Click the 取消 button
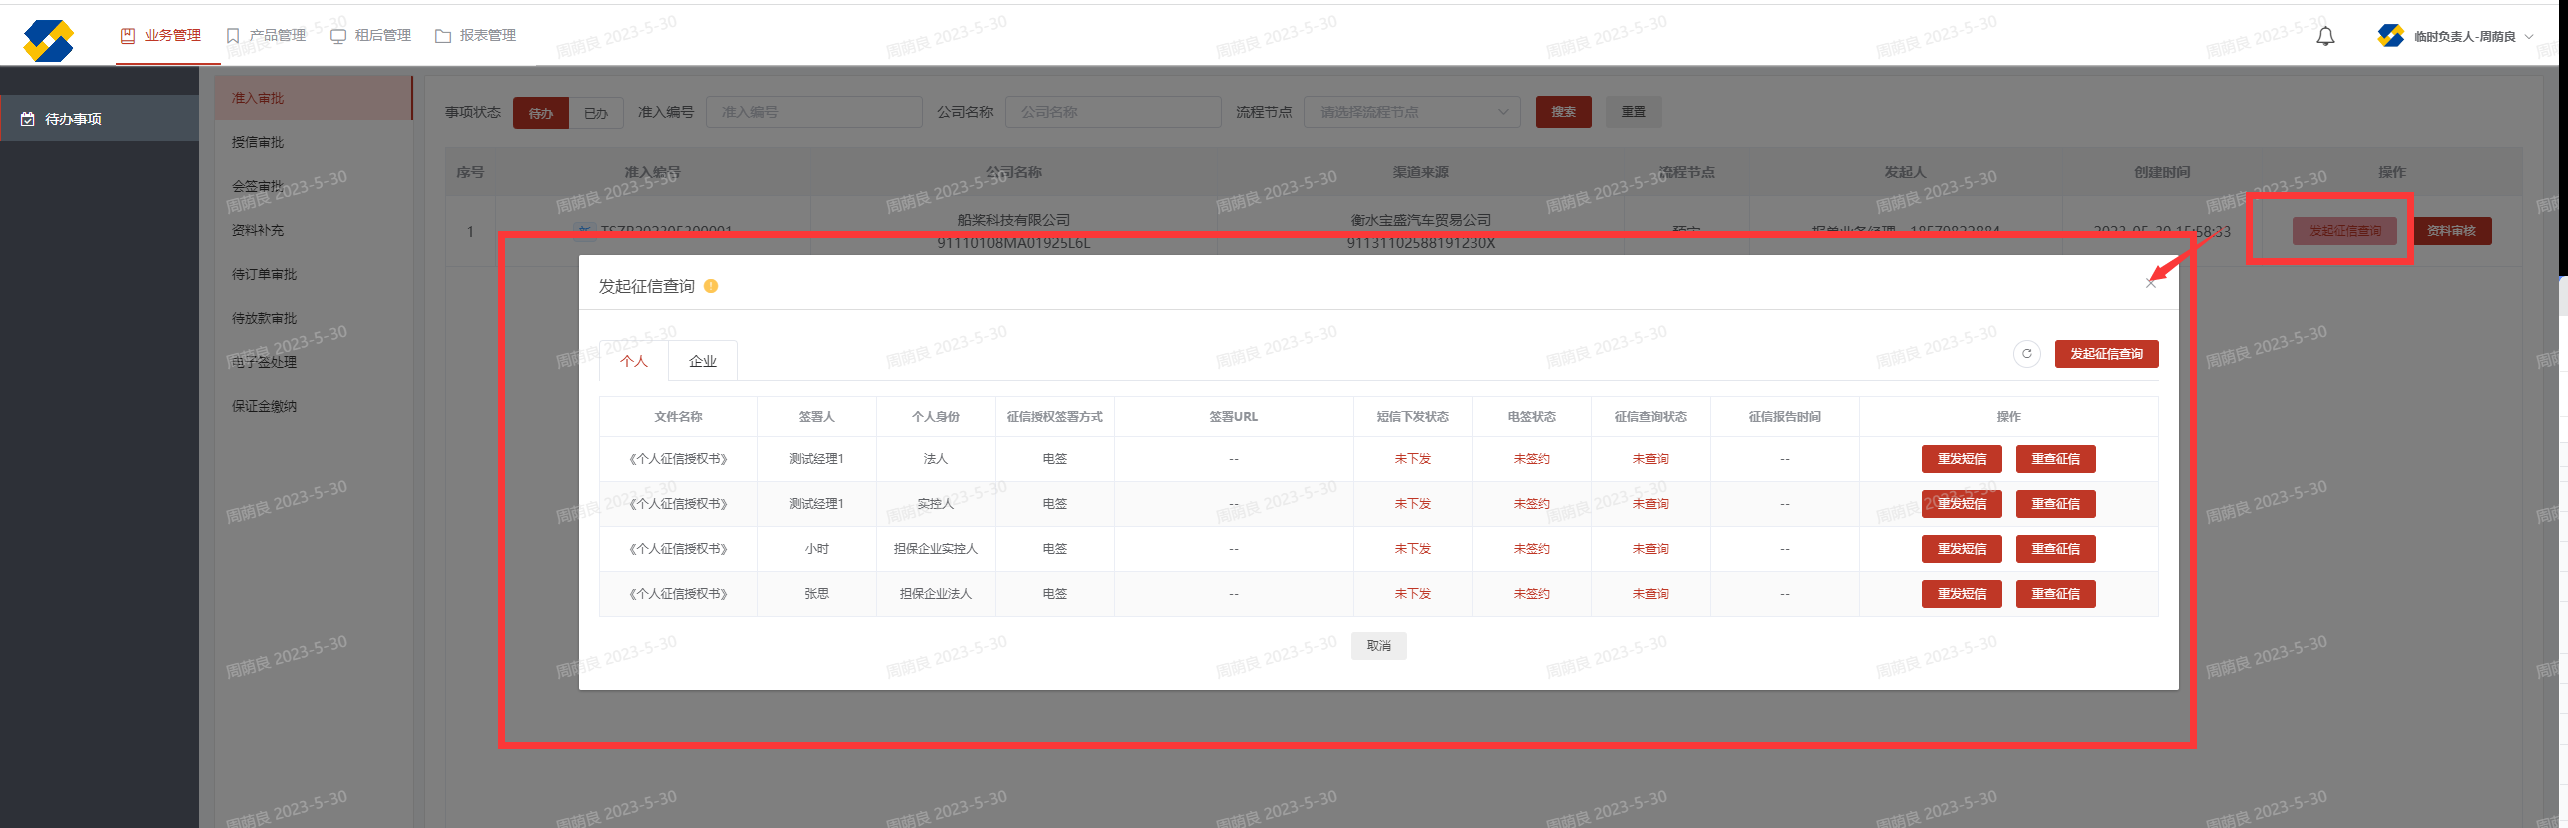Viewport: 2568px width, 828px height. click(x=1378, y=646)
